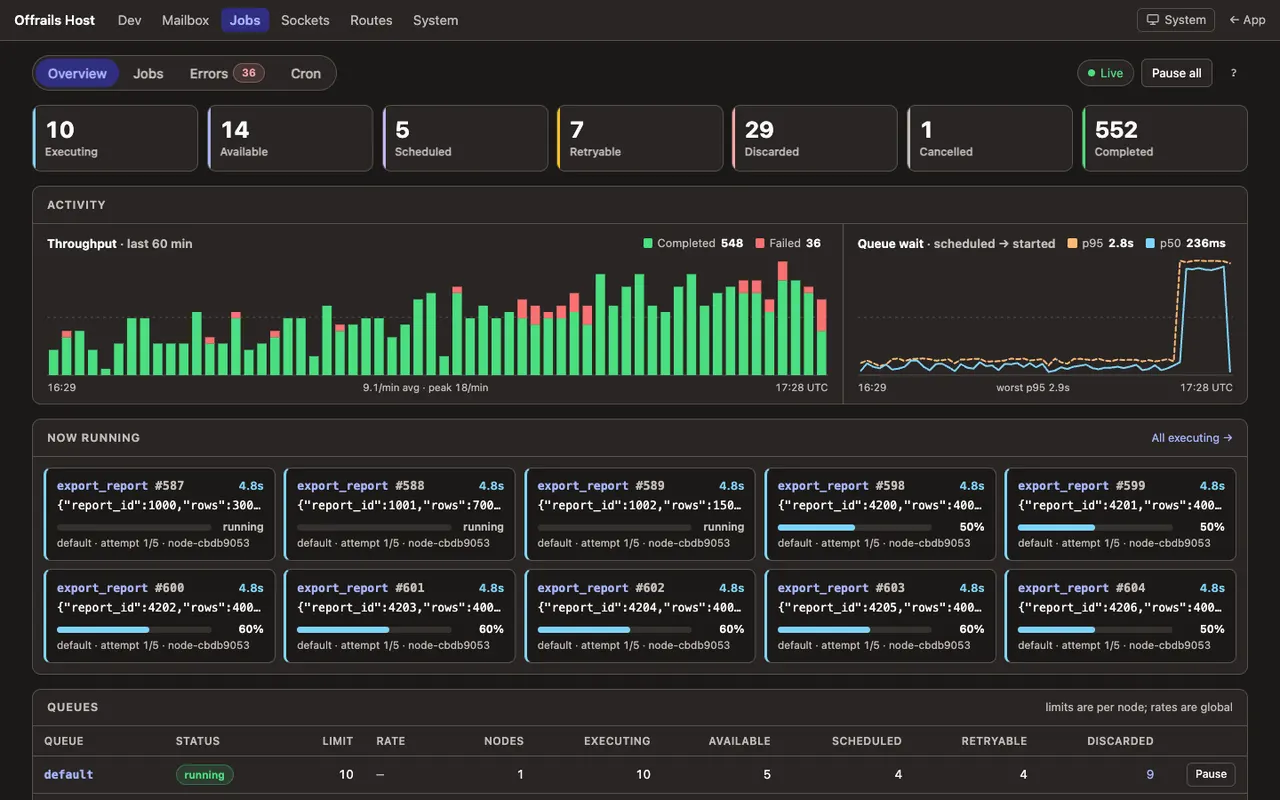The image size is (1280, 800).
Task: Open the System navigation item
Action: 436,20
